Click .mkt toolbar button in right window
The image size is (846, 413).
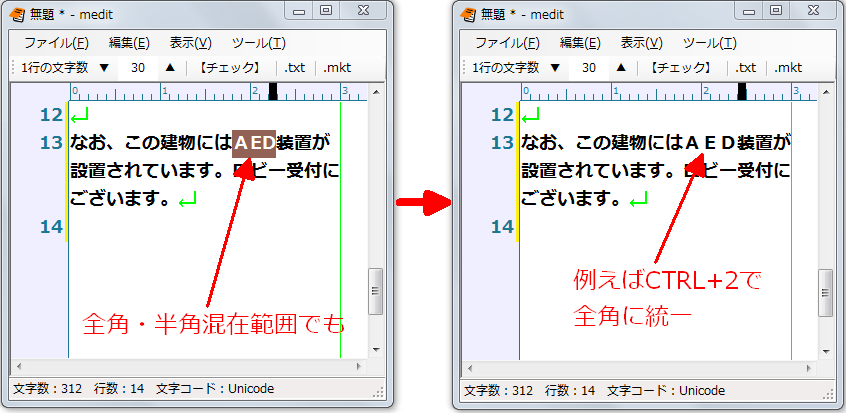(788, 68)
